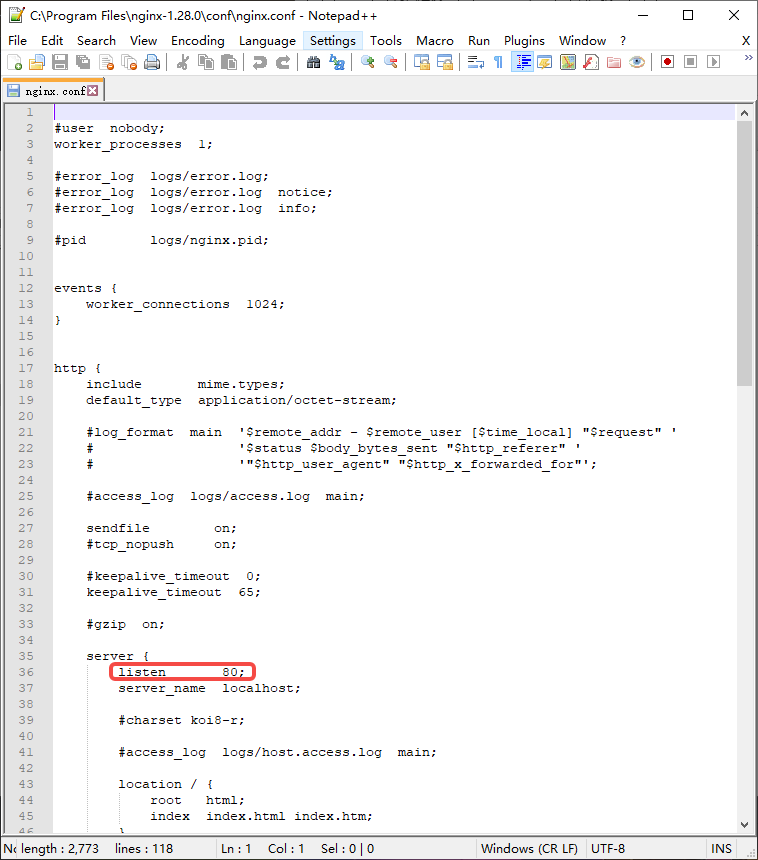The height and width of the screenshot is (860, 758).
Task: Click the Zoom In magnifier icon
Action: pyautogui.click(x=367, y=62)
